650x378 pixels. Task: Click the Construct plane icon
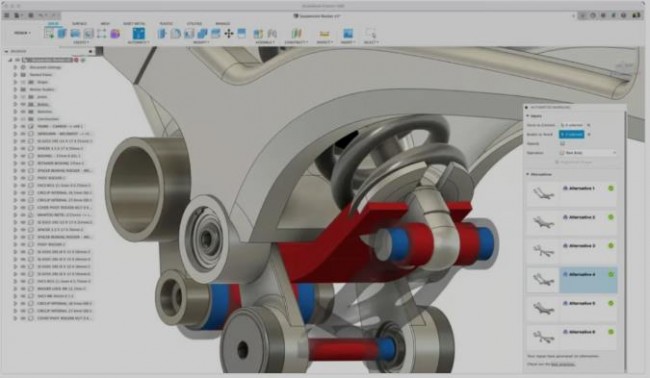296,34
